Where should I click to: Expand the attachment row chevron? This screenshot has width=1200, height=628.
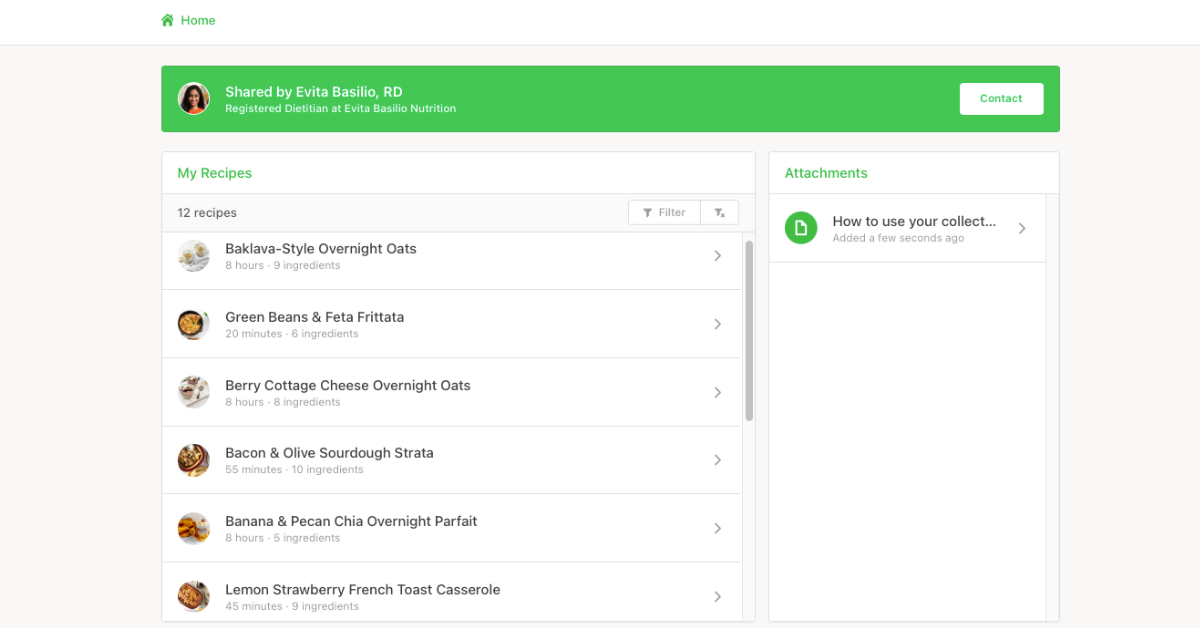tap(1022, 228)
